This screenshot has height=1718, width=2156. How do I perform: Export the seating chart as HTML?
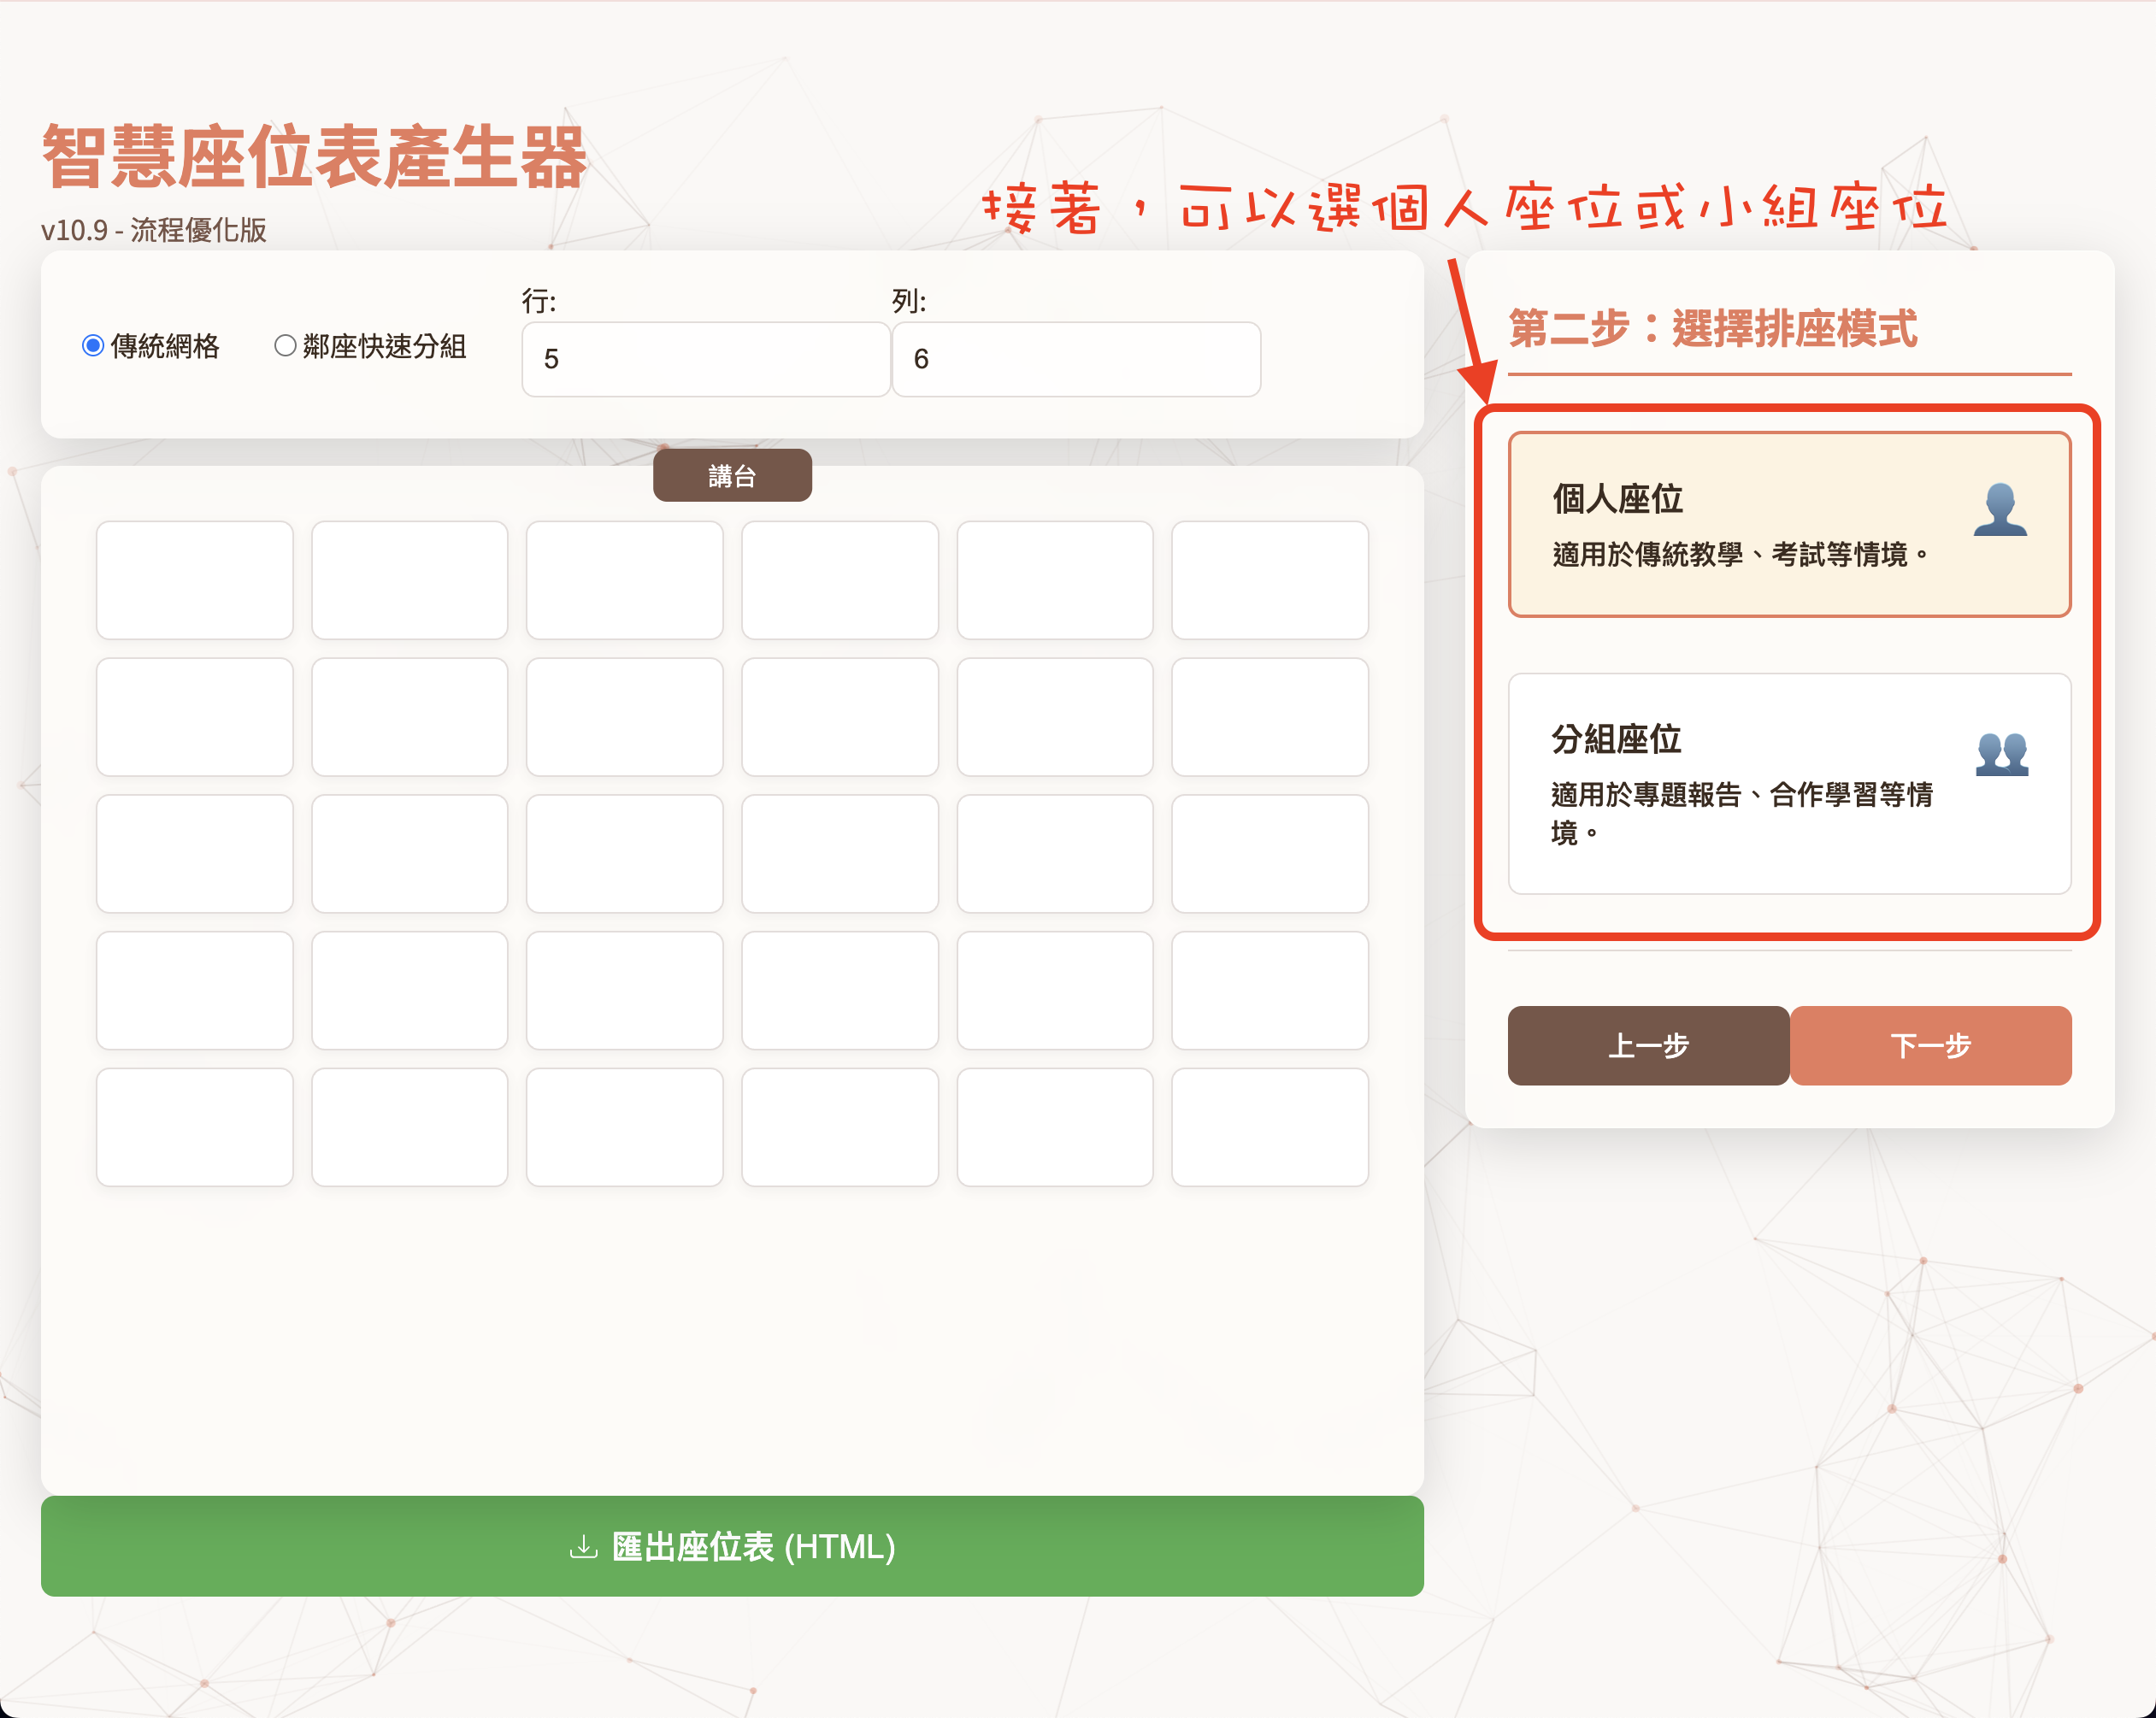731,1547
